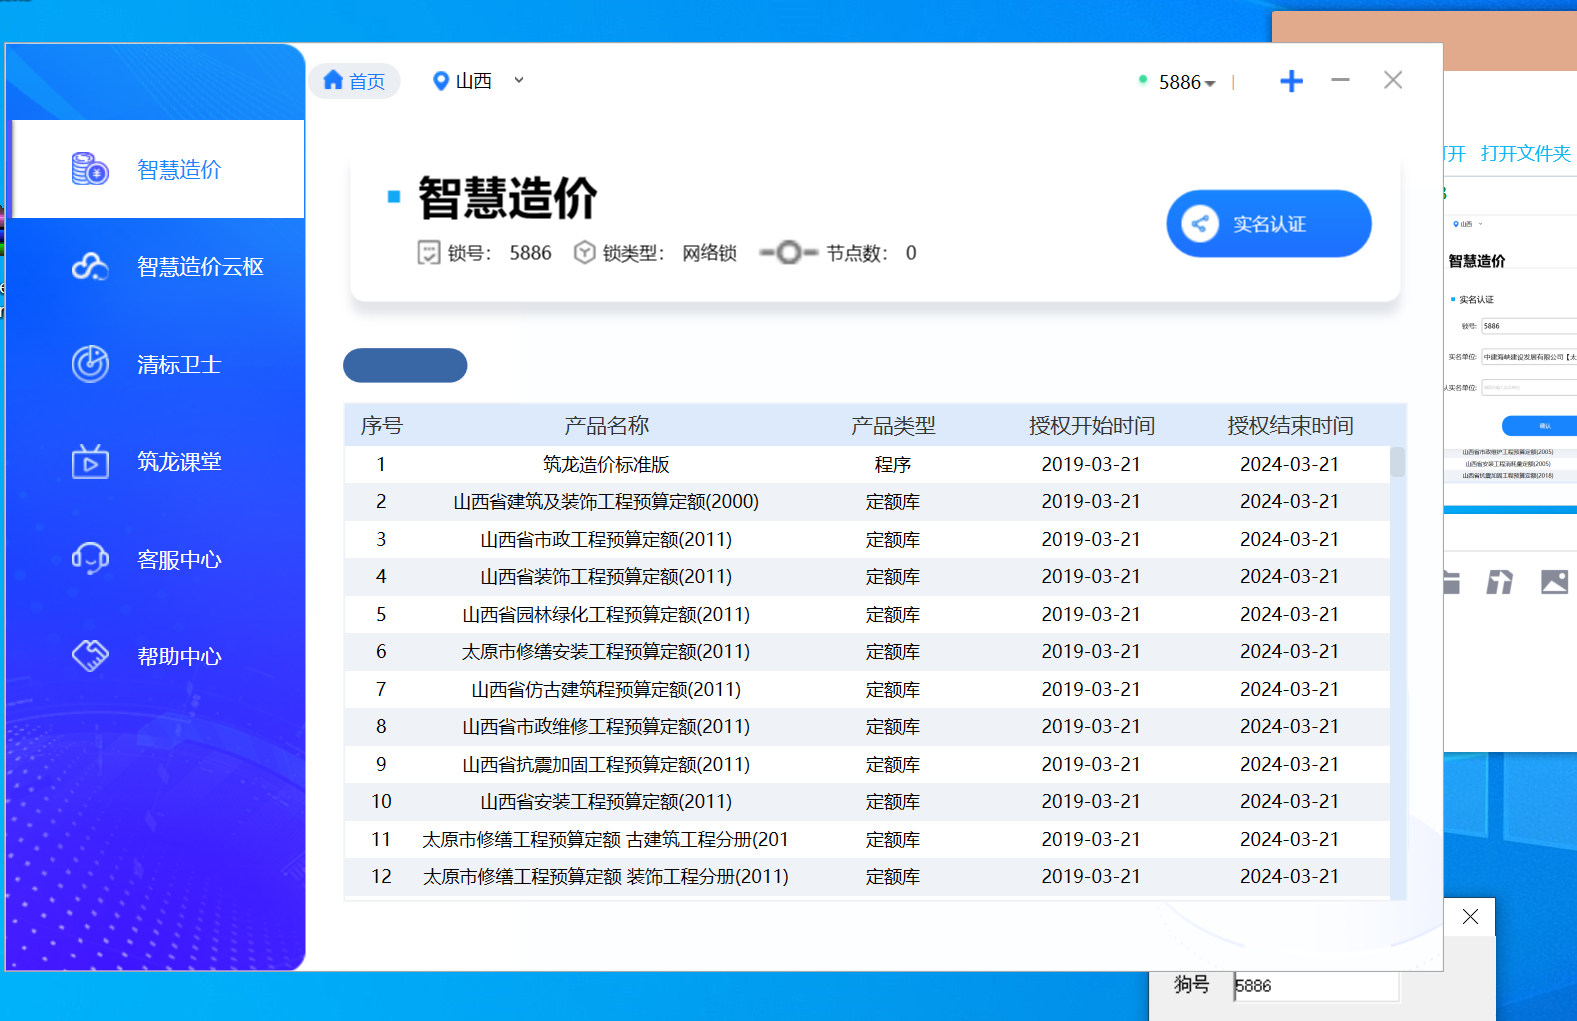The width and height of the screenshot is (1577, 1021).
Task: Click the table vertical scrollbar thumb
Action: pos(1397,462)
